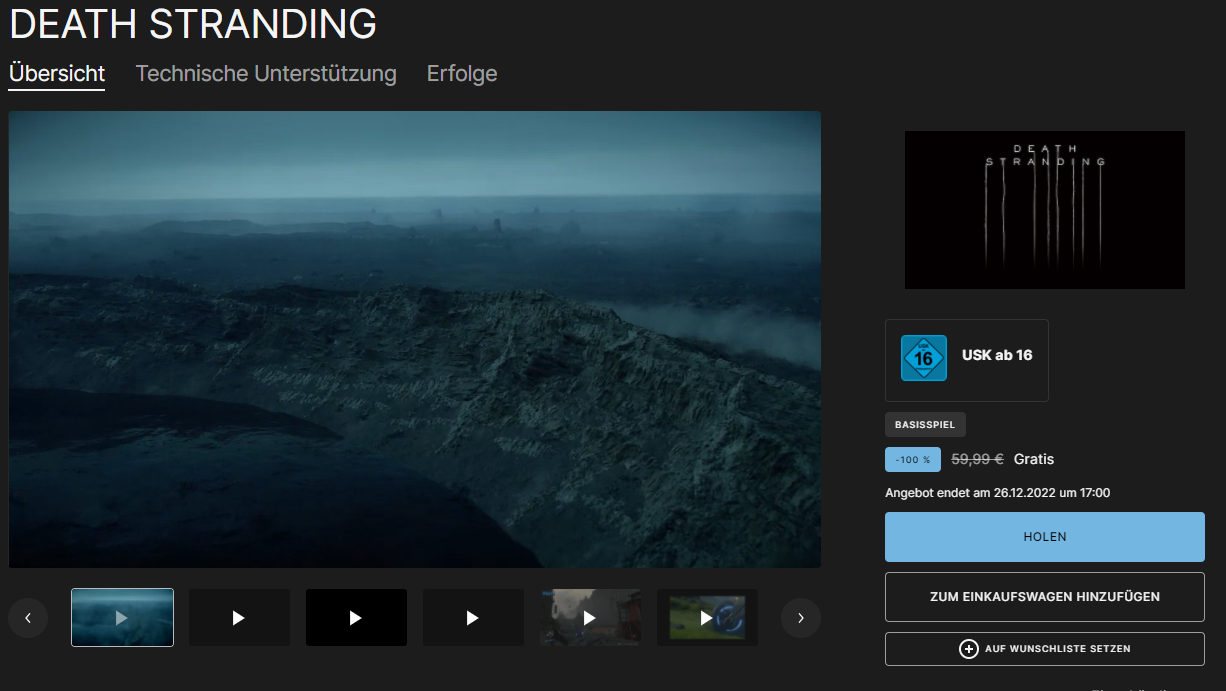This screenshot has height=691, width=1226.
Task: Select the sixth thumbnail with grassy scene
Action: pos(707,618)
